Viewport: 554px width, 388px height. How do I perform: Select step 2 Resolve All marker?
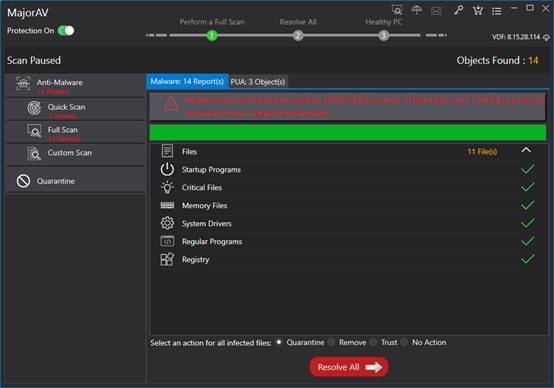298,35
